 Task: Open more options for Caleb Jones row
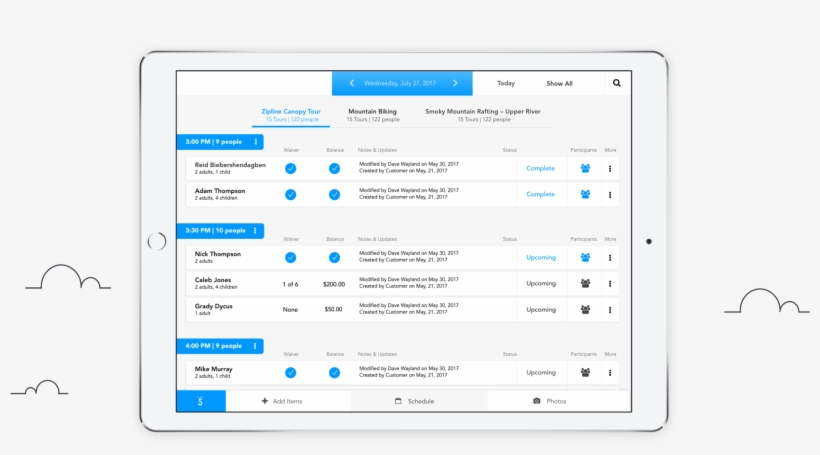(610, 283)
